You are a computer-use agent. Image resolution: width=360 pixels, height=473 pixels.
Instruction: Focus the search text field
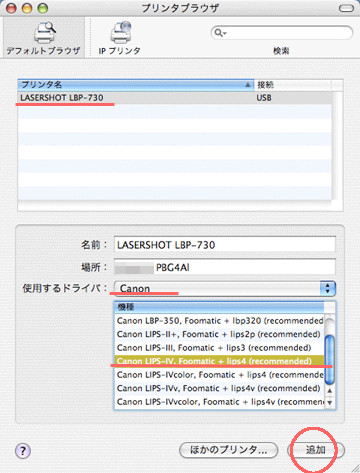point(282,33)
